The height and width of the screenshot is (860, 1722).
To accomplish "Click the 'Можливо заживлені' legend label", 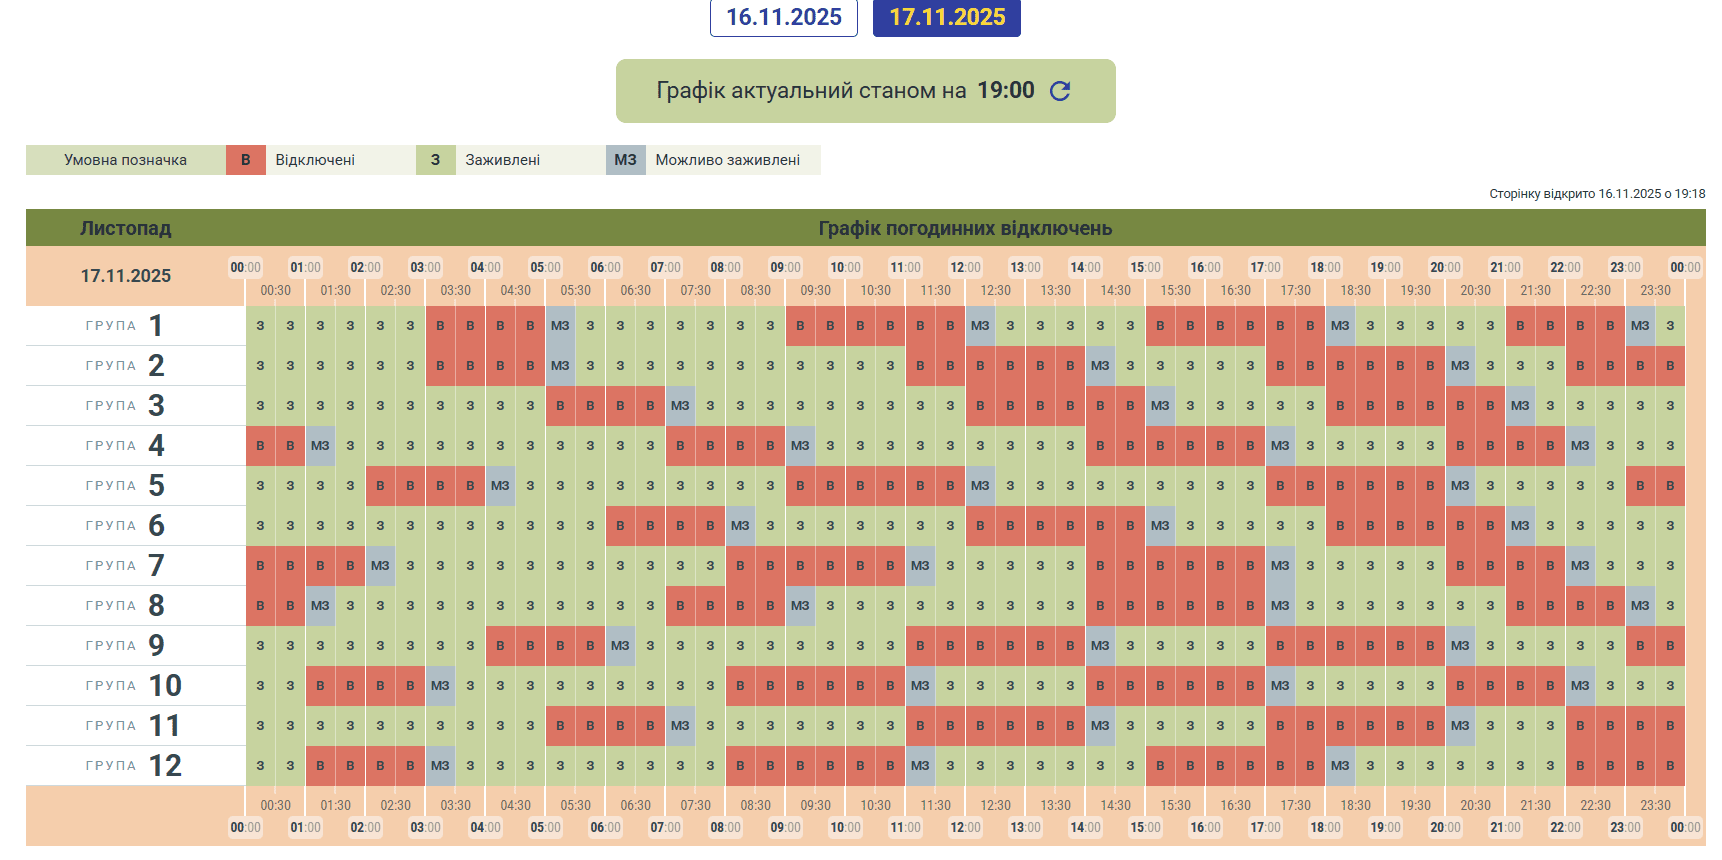I will tap(727, 160).
